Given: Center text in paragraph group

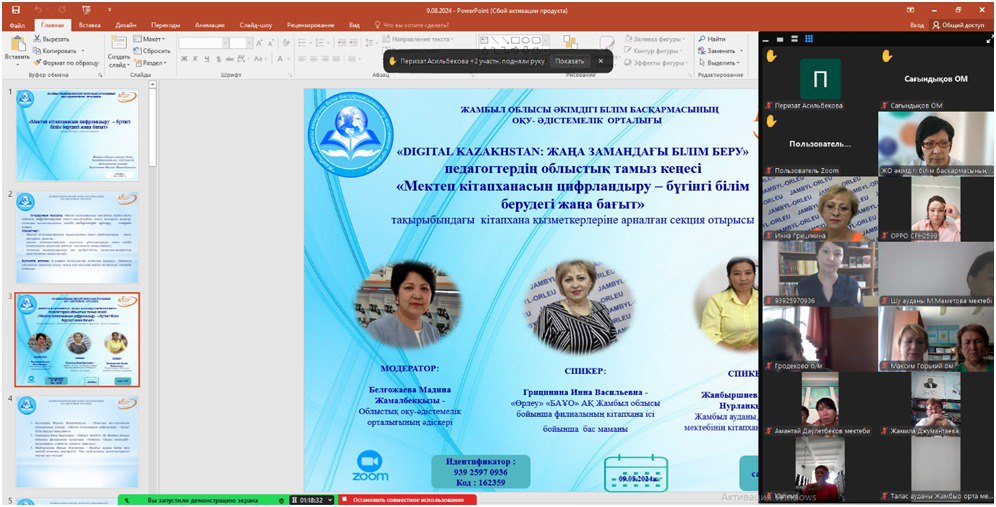Looking at the screenshot, I should 314,59.
